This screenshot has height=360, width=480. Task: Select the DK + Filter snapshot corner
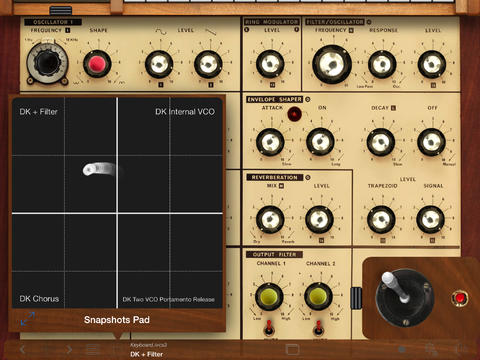38,112
